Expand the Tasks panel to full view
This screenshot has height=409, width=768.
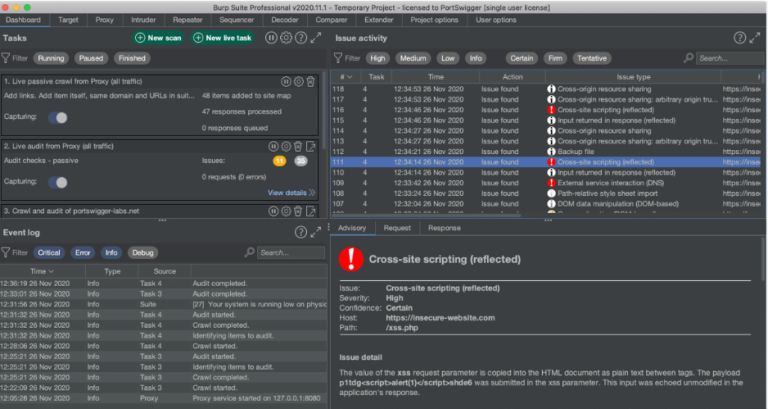(x=316, y=38)
